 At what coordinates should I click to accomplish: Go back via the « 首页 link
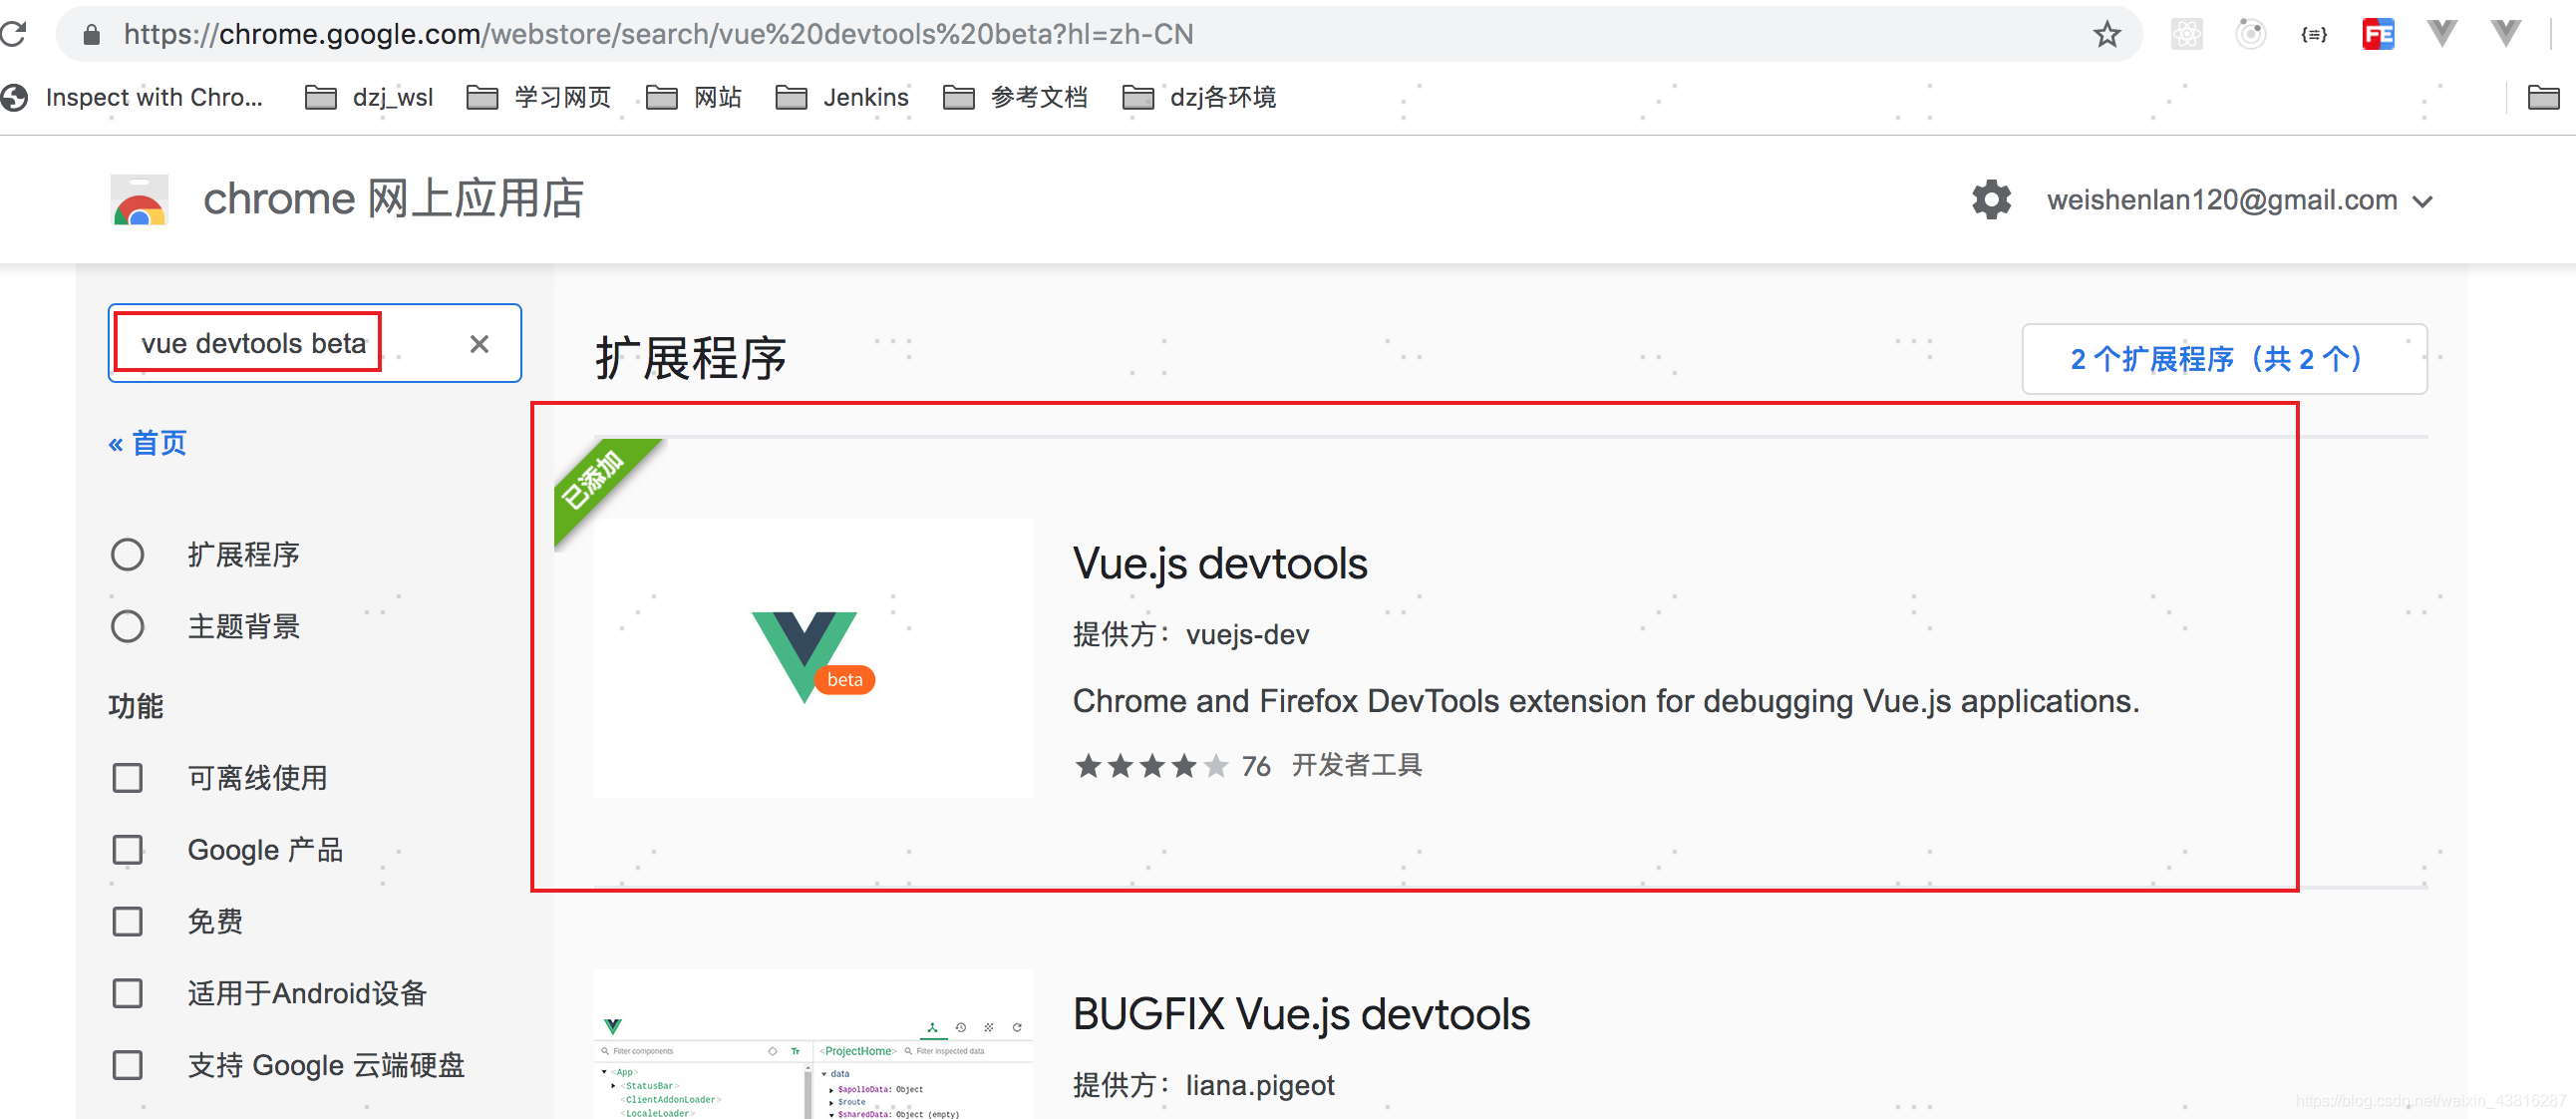click(x=147, y=442)
